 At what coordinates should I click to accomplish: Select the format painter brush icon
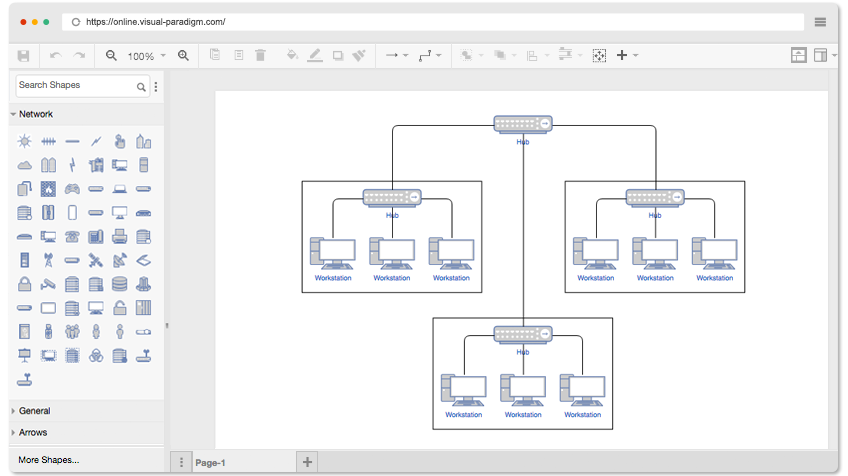359,55
